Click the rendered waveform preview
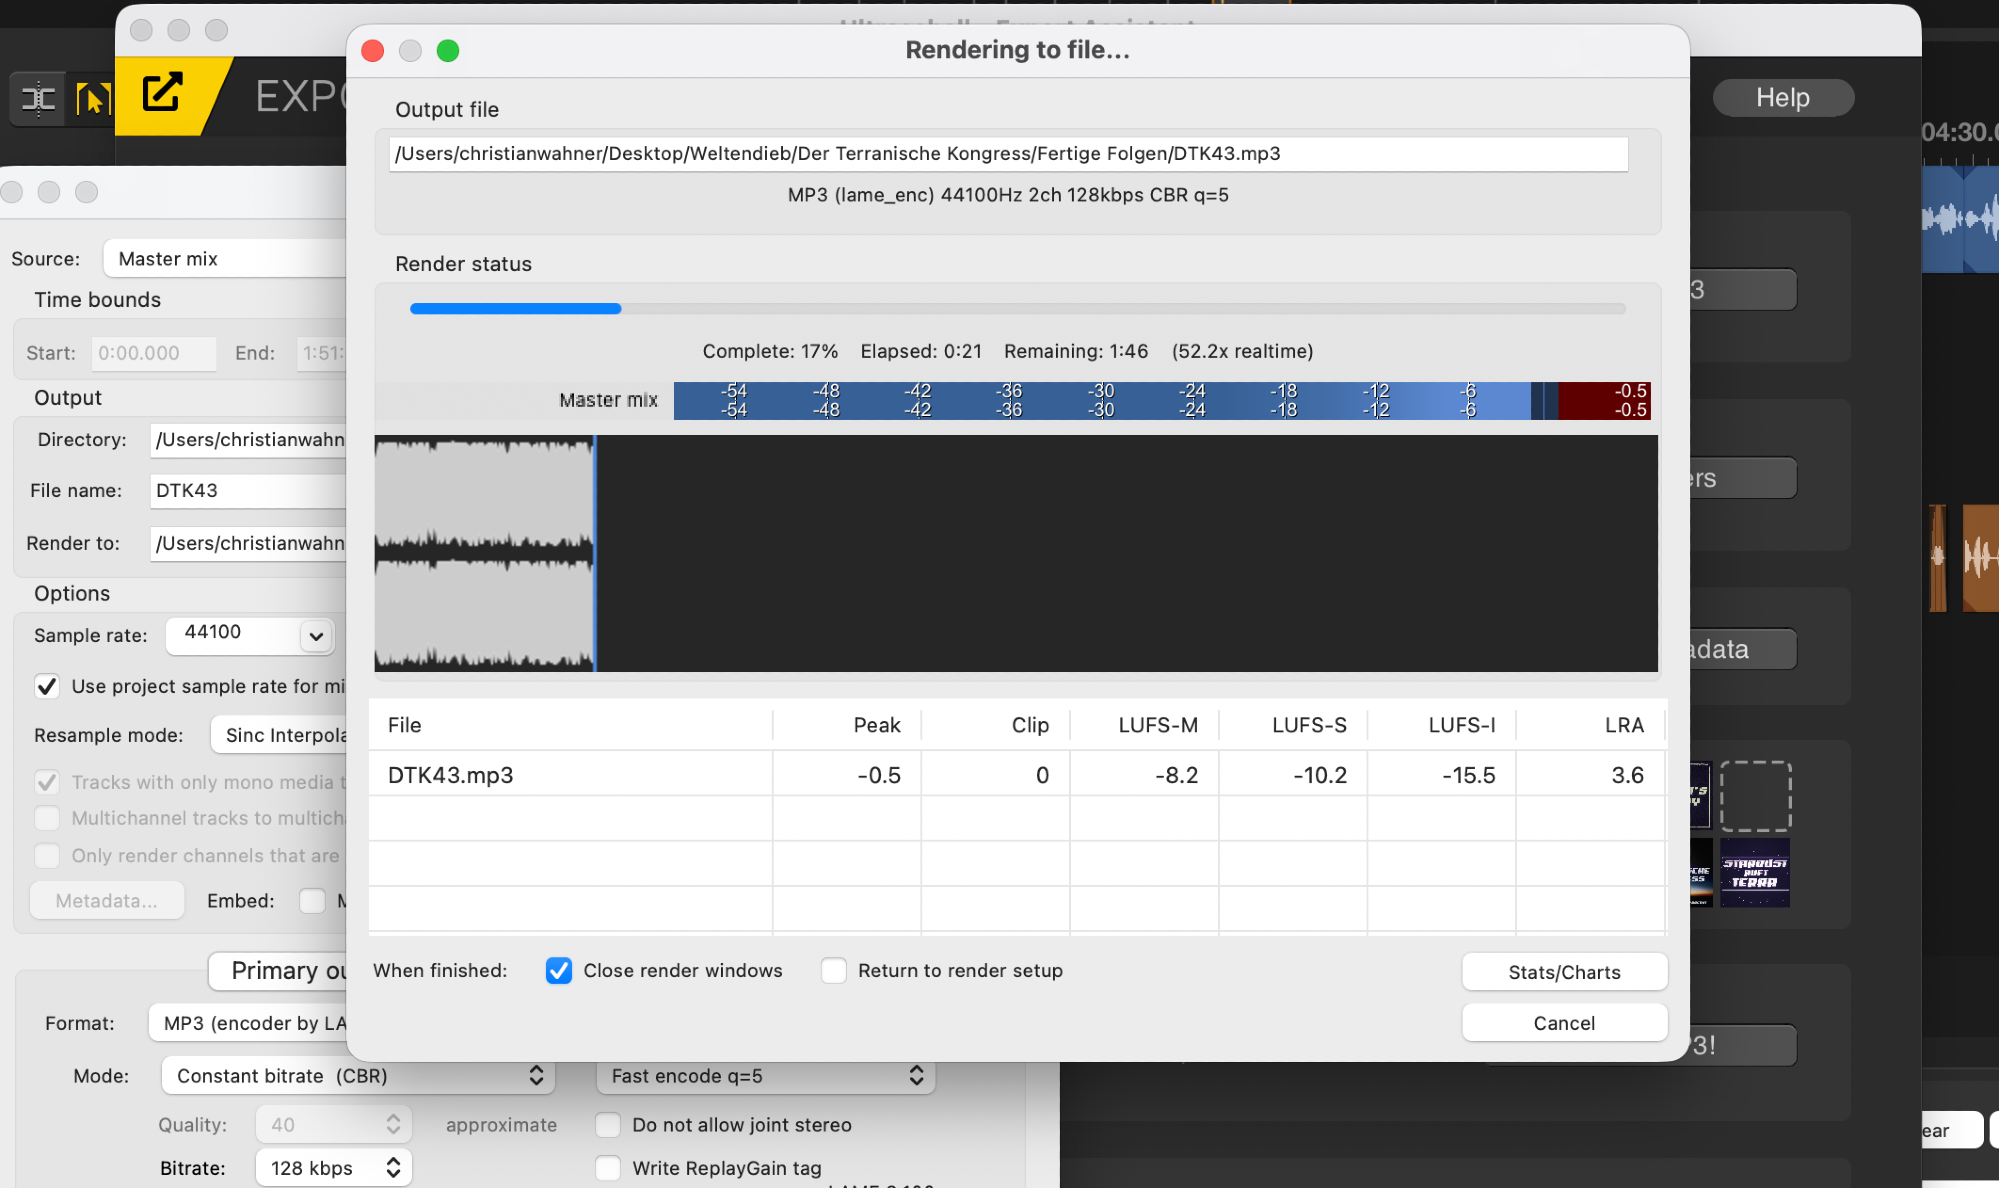 pyautogui.click(x=1015, y=553)
